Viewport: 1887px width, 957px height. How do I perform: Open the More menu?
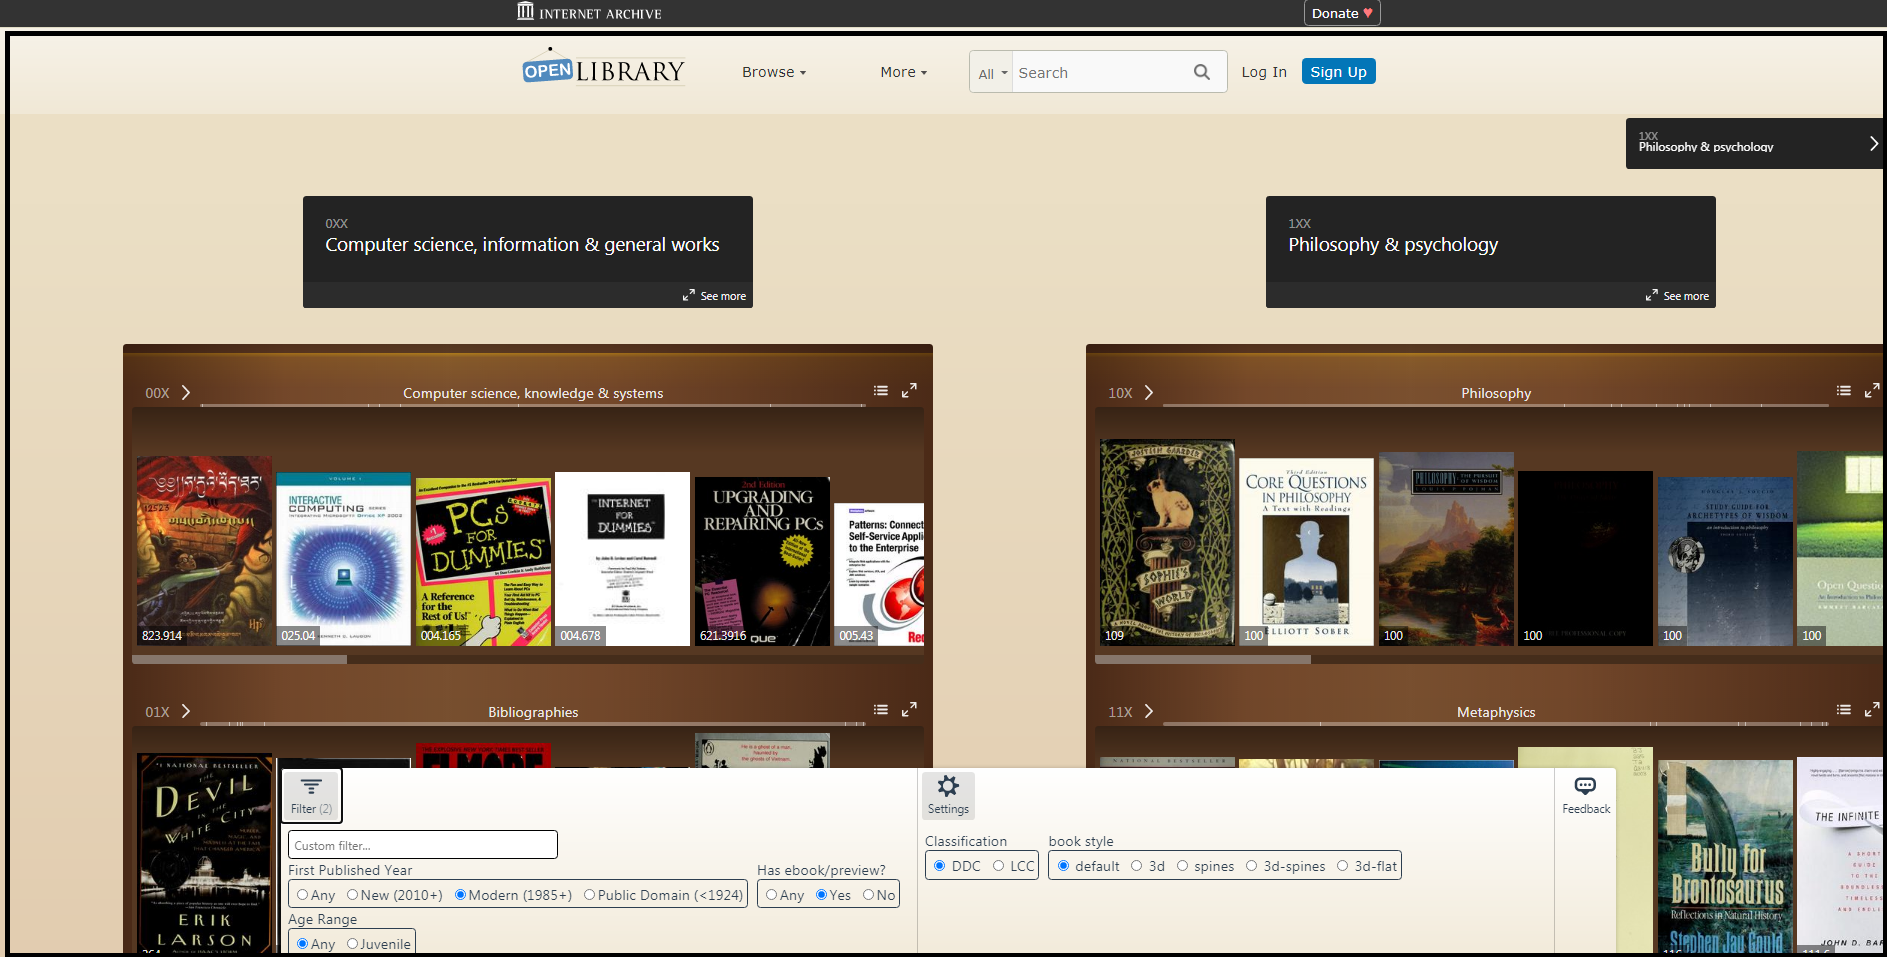(x=901, y=71)
